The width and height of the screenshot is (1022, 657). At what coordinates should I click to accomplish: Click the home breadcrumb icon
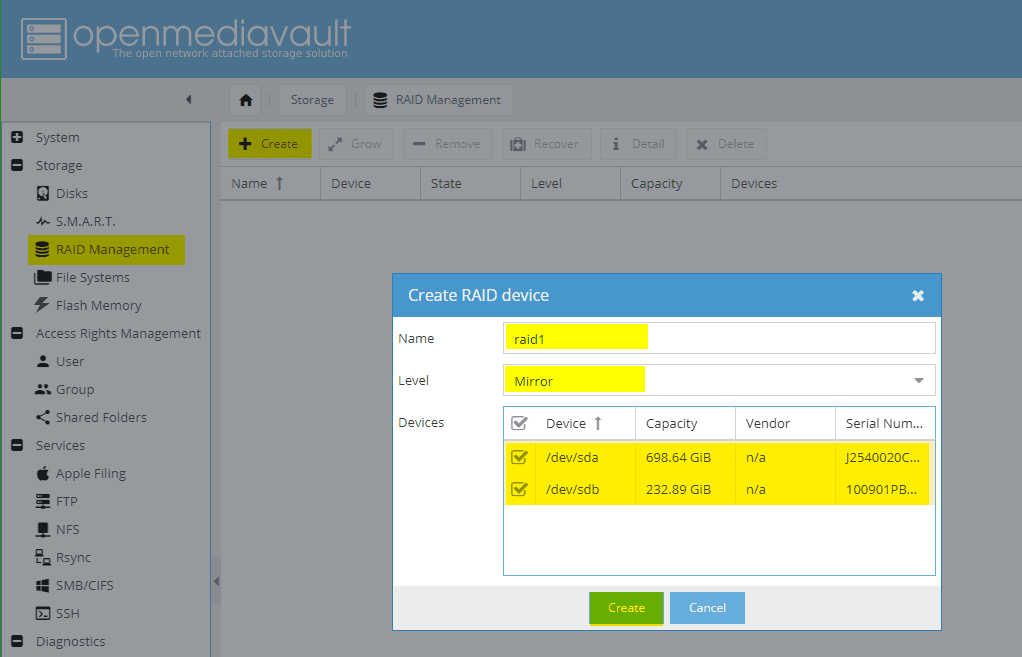tap(245, 99)
